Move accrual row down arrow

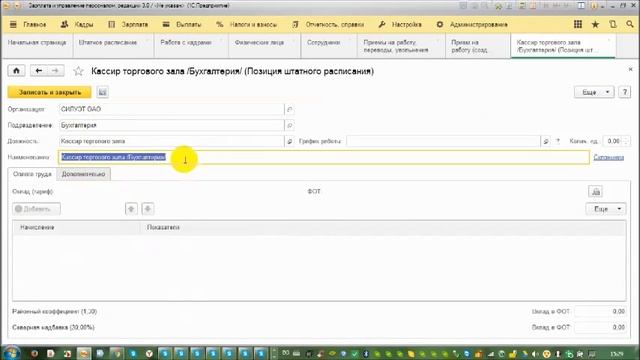pos(148,209)
